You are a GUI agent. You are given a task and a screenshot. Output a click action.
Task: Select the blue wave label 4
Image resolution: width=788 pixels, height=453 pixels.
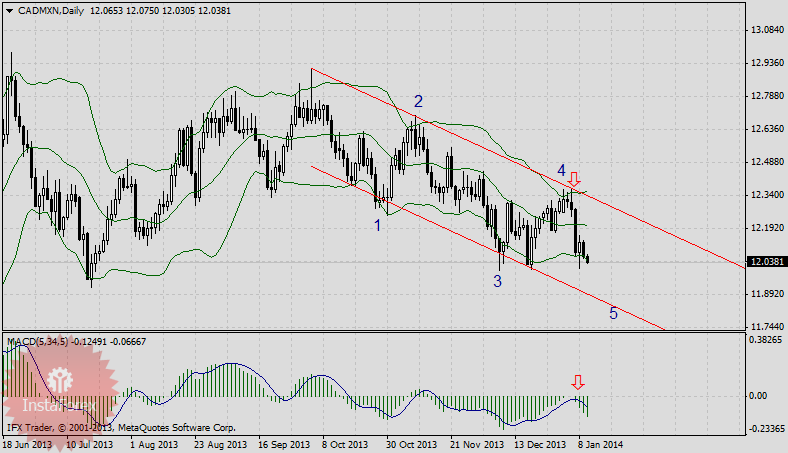pyautogui.click(x=562, y=170)
